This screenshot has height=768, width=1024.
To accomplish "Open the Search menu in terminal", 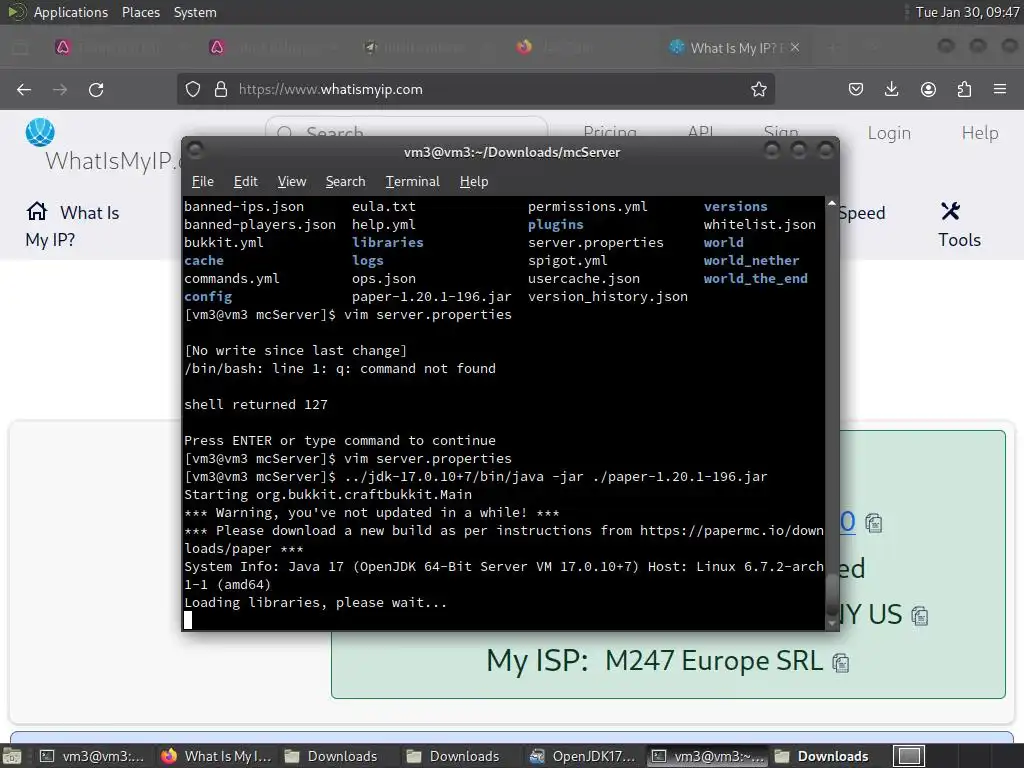I will pyautogui.click(x=345, y=182).
